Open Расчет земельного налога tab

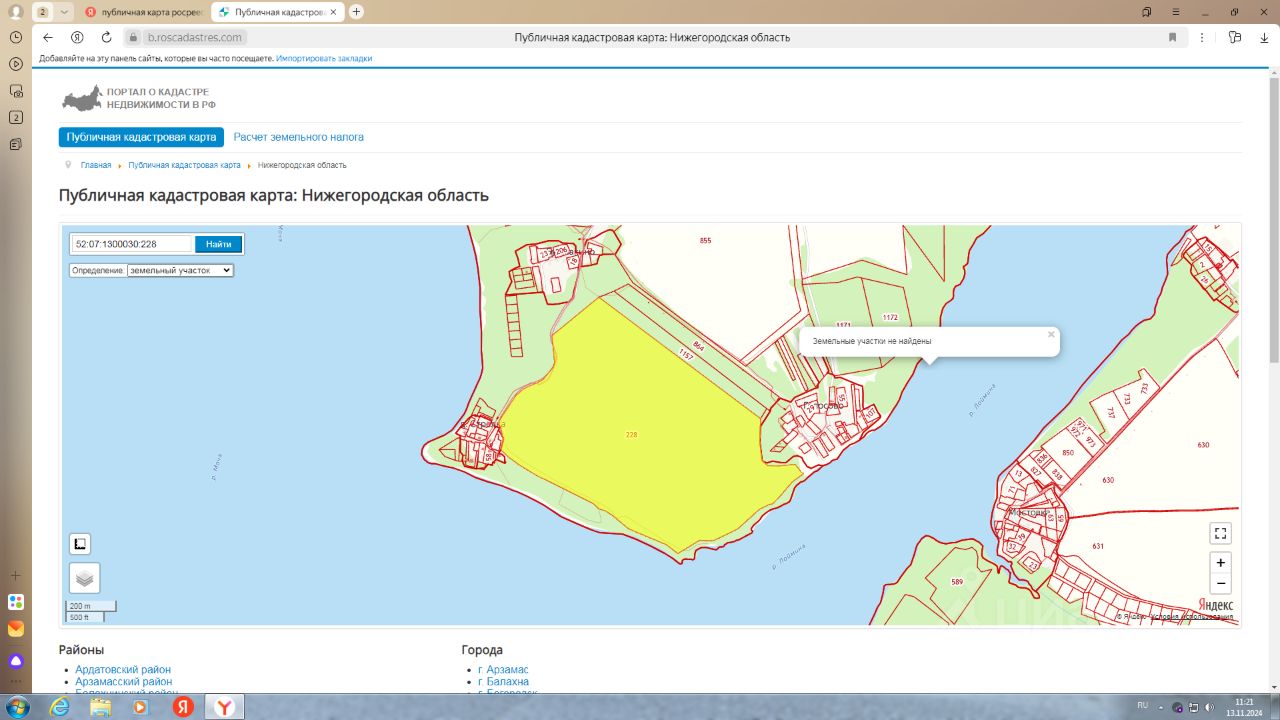pos(299,137)
